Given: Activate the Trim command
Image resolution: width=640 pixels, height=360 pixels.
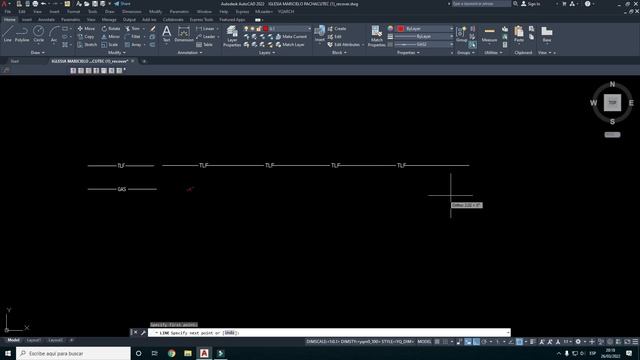Looking at the screenshot, I should pos(133,29).
